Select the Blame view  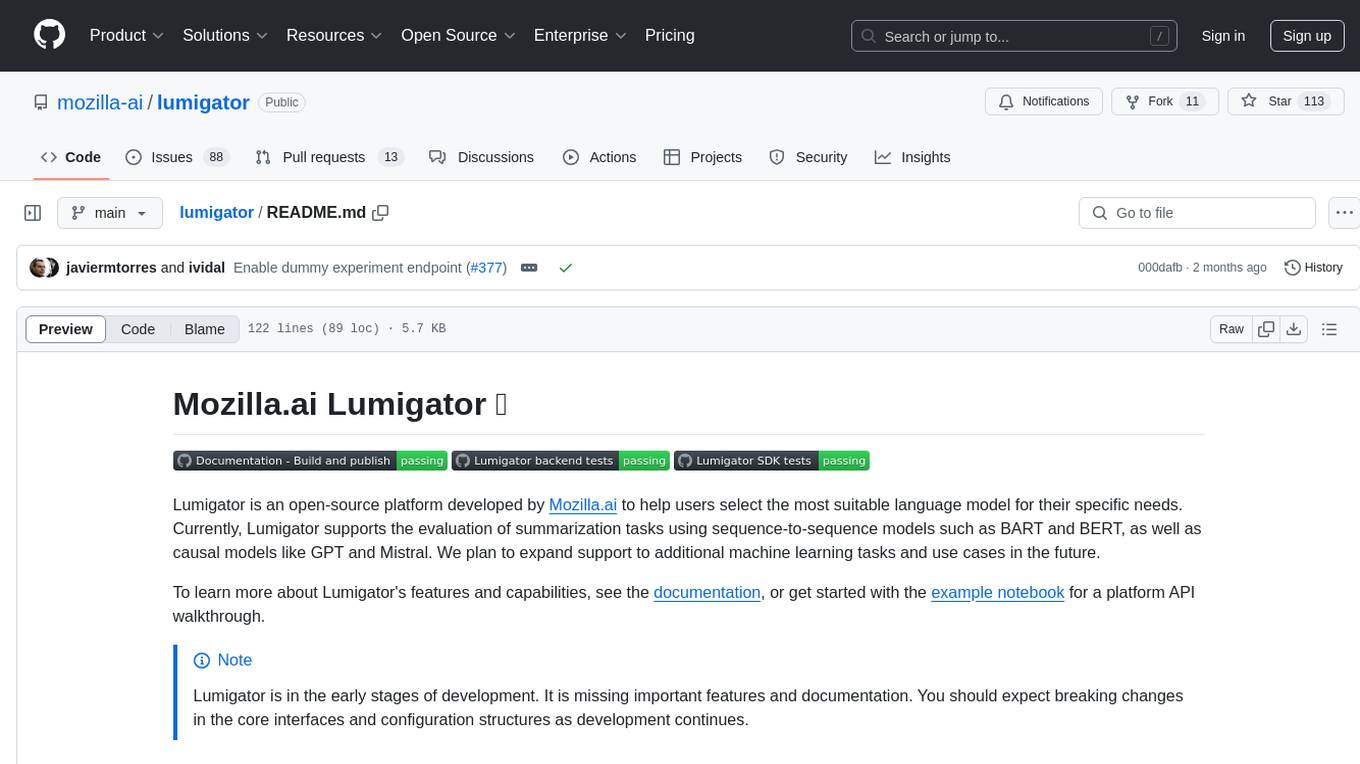[204, 329]
